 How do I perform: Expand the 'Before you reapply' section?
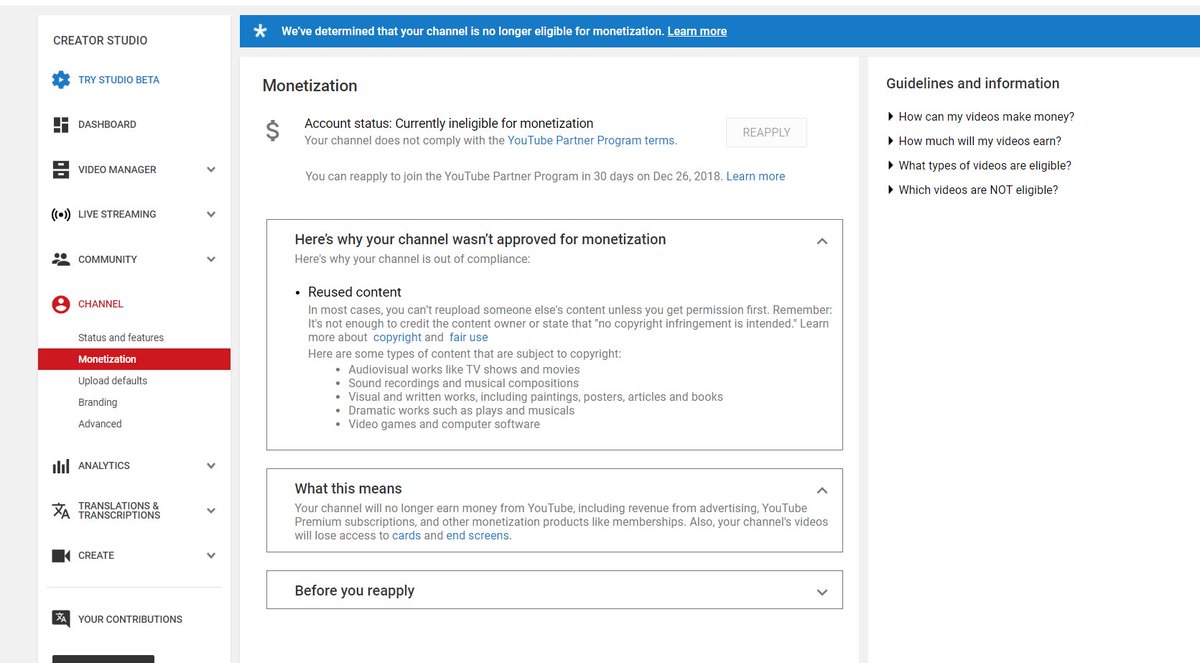click(822, 592)
